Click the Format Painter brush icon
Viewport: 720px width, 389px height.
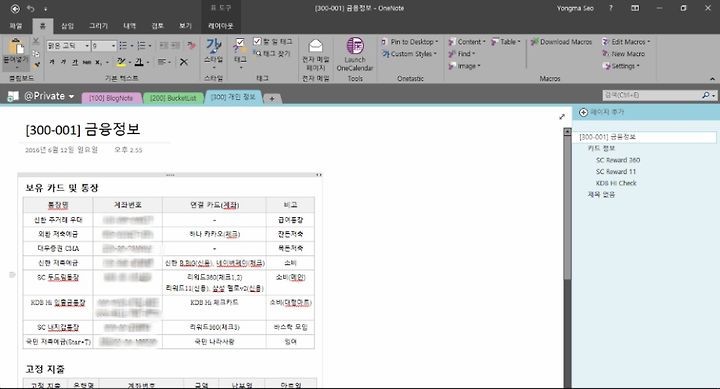[x=36, y=65]
